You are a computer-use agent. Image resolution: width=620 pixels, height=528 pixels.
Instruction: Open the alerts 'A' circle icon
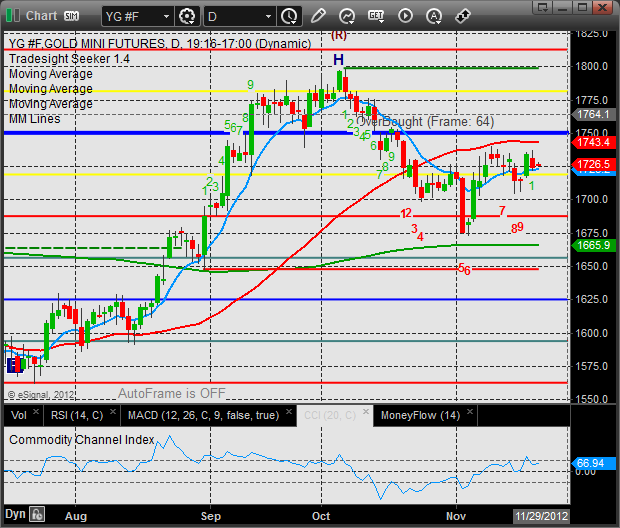(x=434, y=16)
